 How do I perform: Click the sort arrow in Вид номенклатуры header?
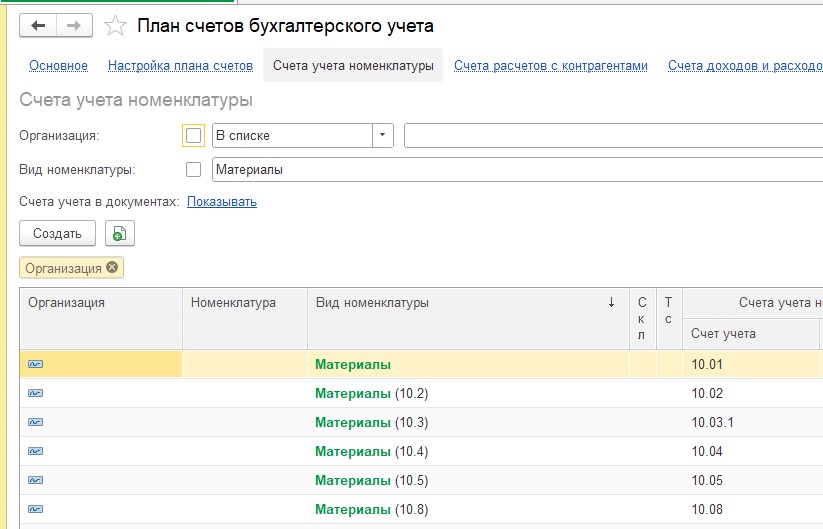point(611,302)
